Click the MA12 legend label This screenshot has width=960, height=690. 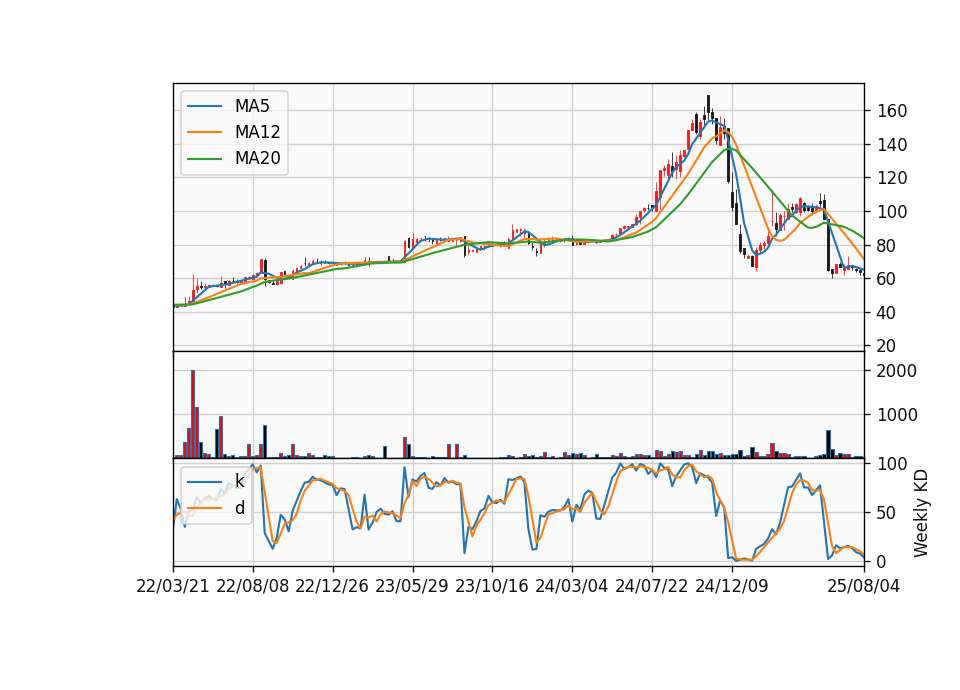(257, 132)
